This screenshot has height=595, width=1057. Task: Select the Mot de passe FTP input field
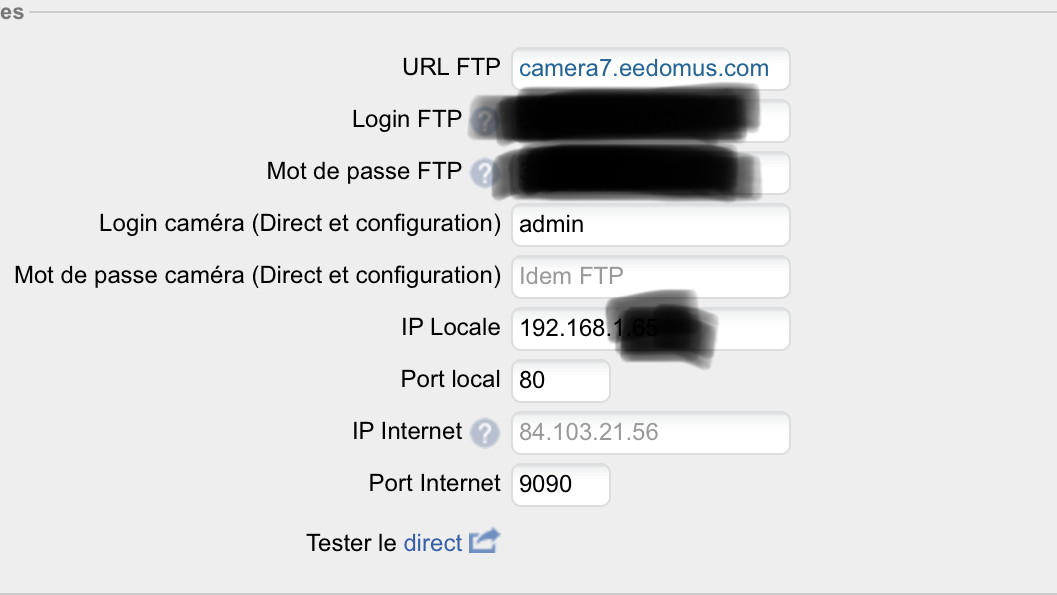(651, 173)
